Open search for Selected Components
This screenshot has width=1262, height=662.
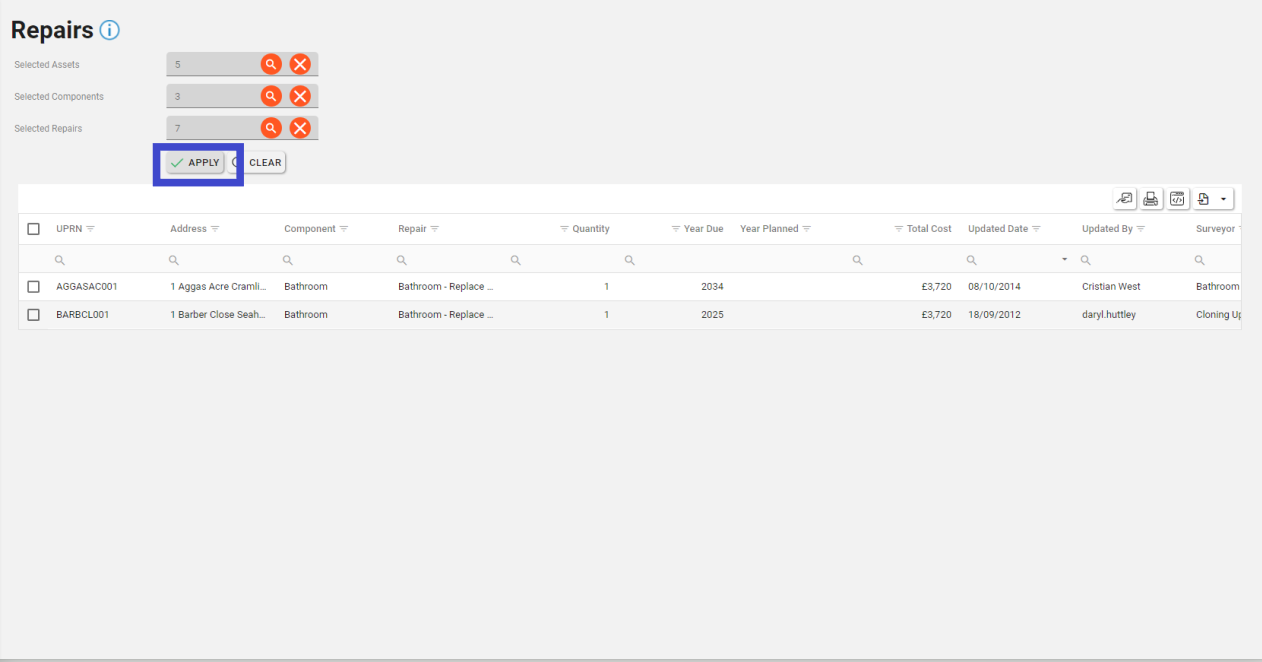271,96
